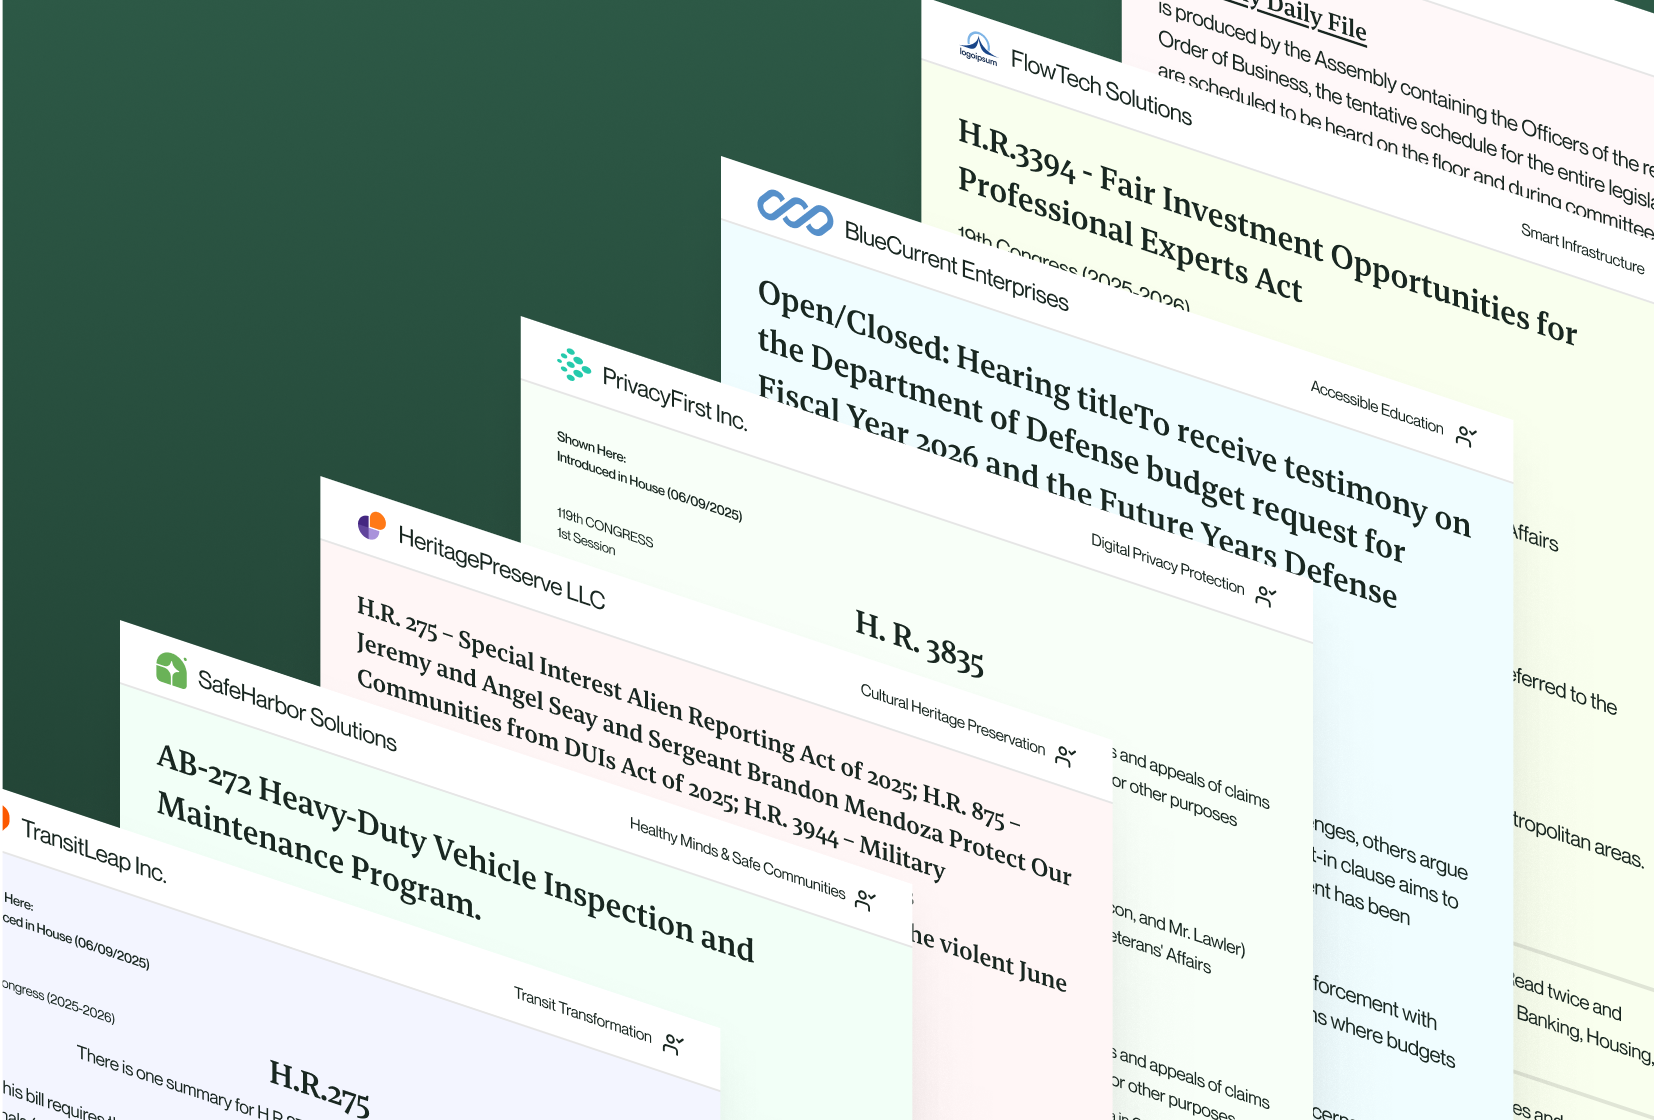Click Shown Here label on PrivacyFirst card
Image resolution: width=1654 pixels, height=1120 pixels.
point(591,446)
